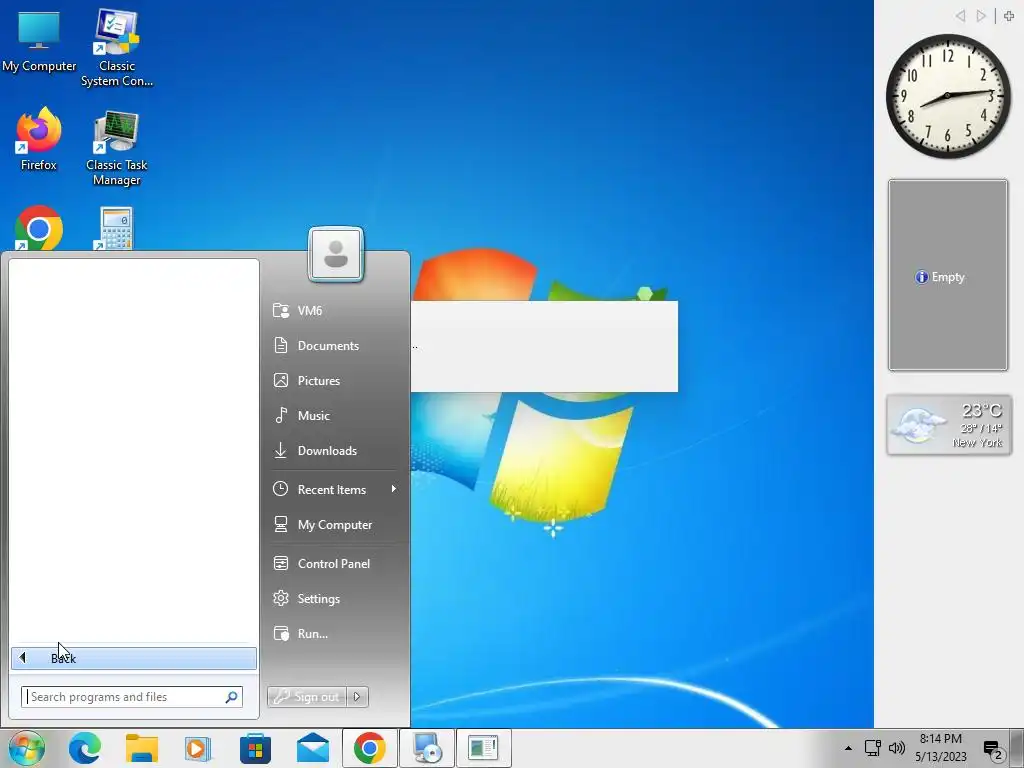Screen dimensions: 1024x768
Task: Open Downloads from the Start menu
Action: (x=335, y=451)
